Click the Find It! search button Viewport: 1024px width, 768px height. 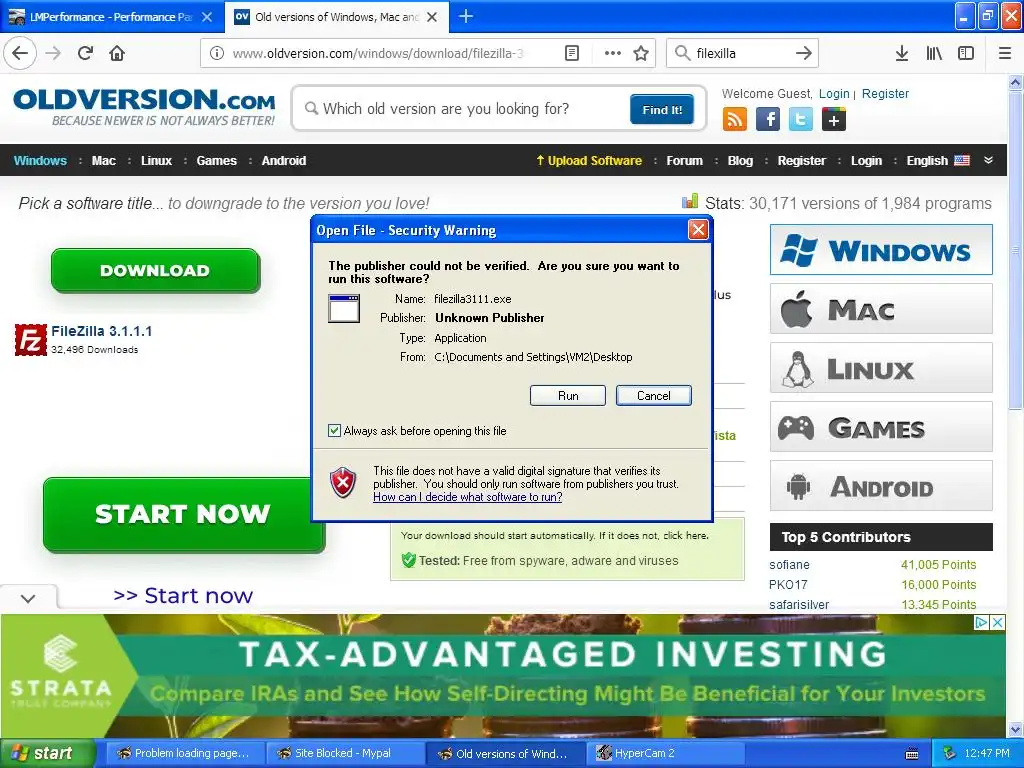point(662,110)
